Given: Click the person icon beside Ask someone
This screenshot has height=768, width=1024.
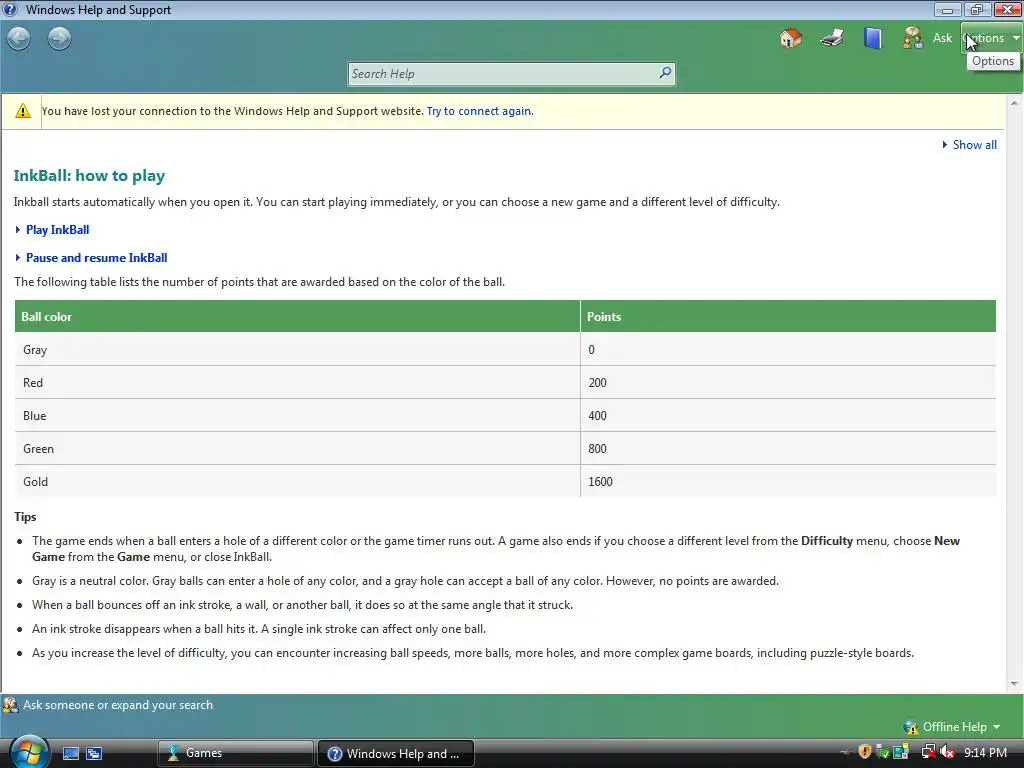Looking at the screenshot, I should tap(10, 705).
